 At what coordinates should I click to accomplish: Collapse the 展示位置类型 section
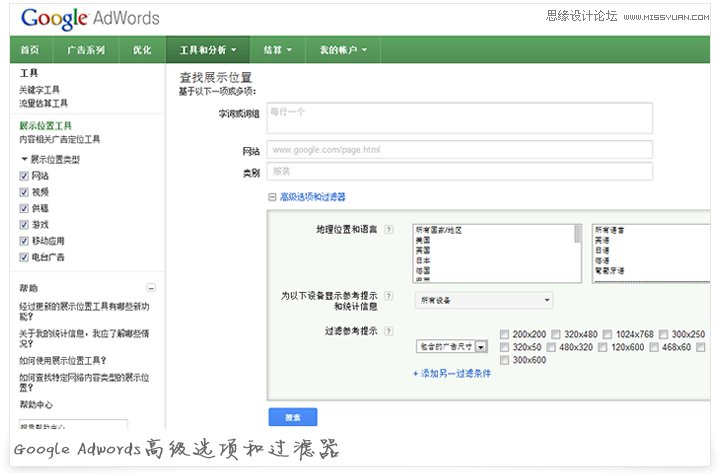pos(24,159)
